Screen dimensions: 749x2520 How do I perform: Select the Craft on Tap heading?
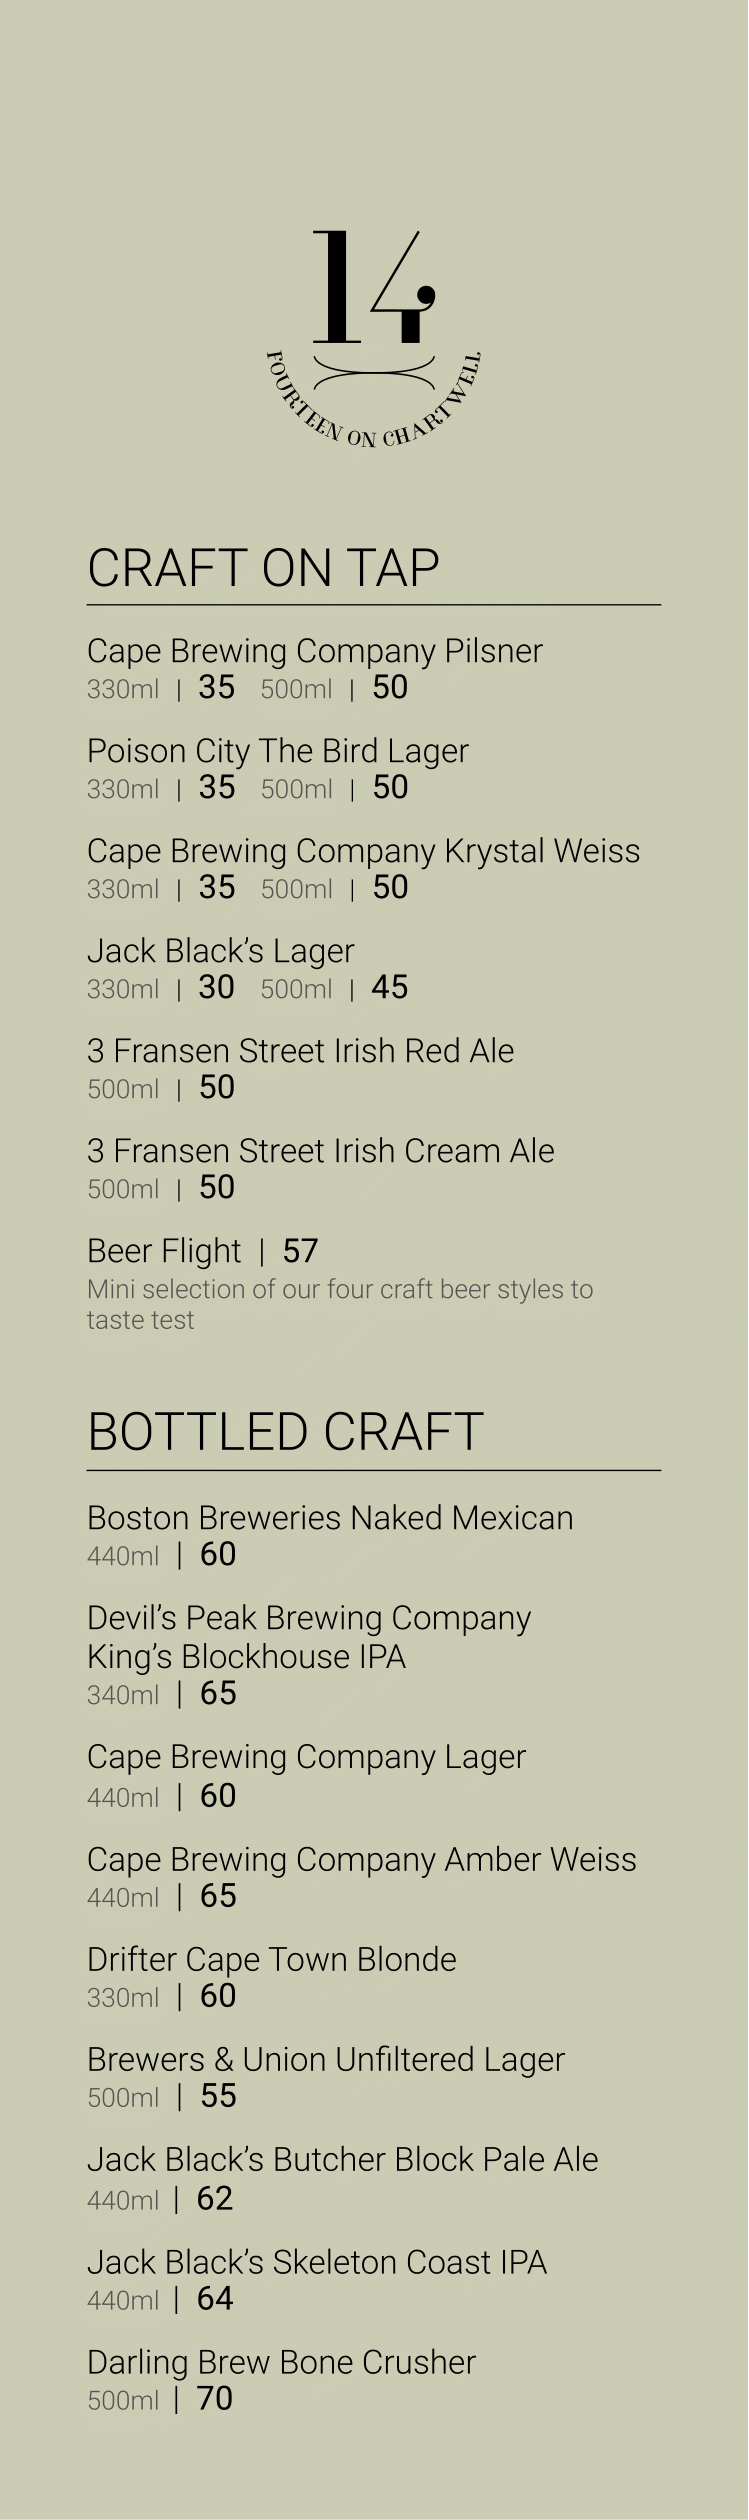pyautogui.click(x=263, y=568)
